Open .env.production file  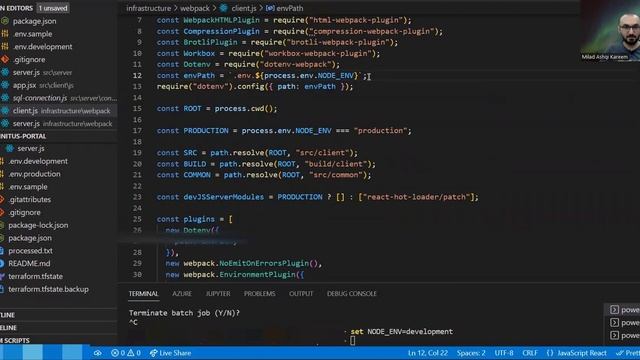(x=34, y=174)
